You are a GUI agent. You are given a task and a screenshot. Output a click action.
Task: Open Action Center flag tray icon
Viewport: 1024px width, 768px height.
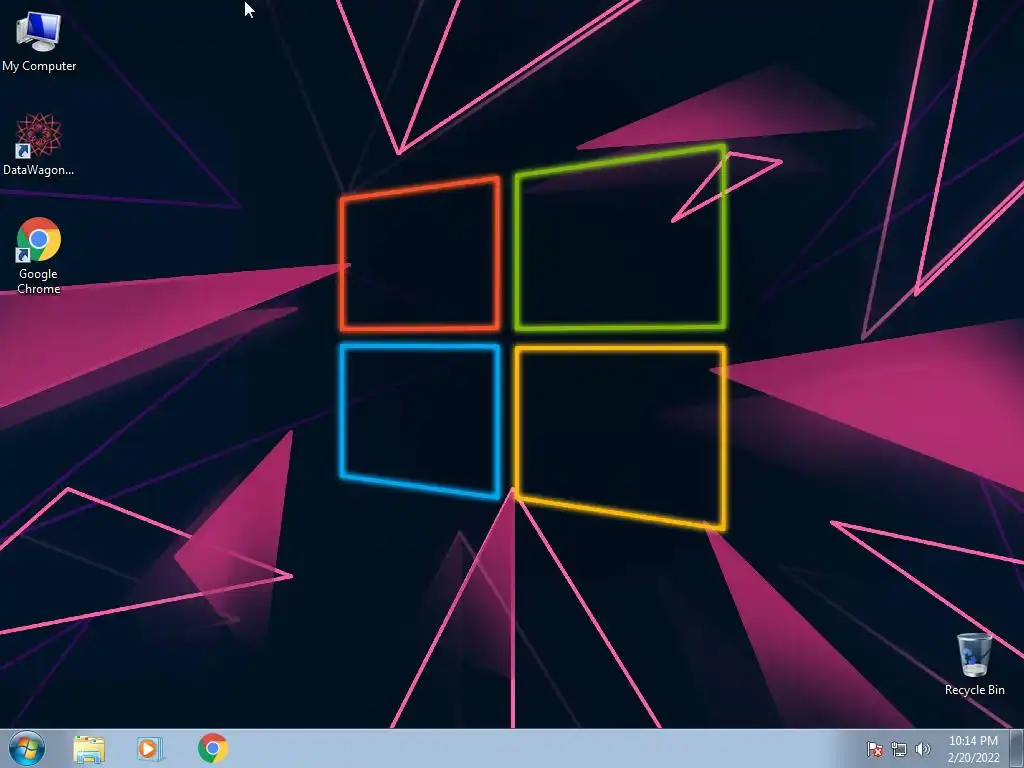pyautogui.click(x=874, y=749)
